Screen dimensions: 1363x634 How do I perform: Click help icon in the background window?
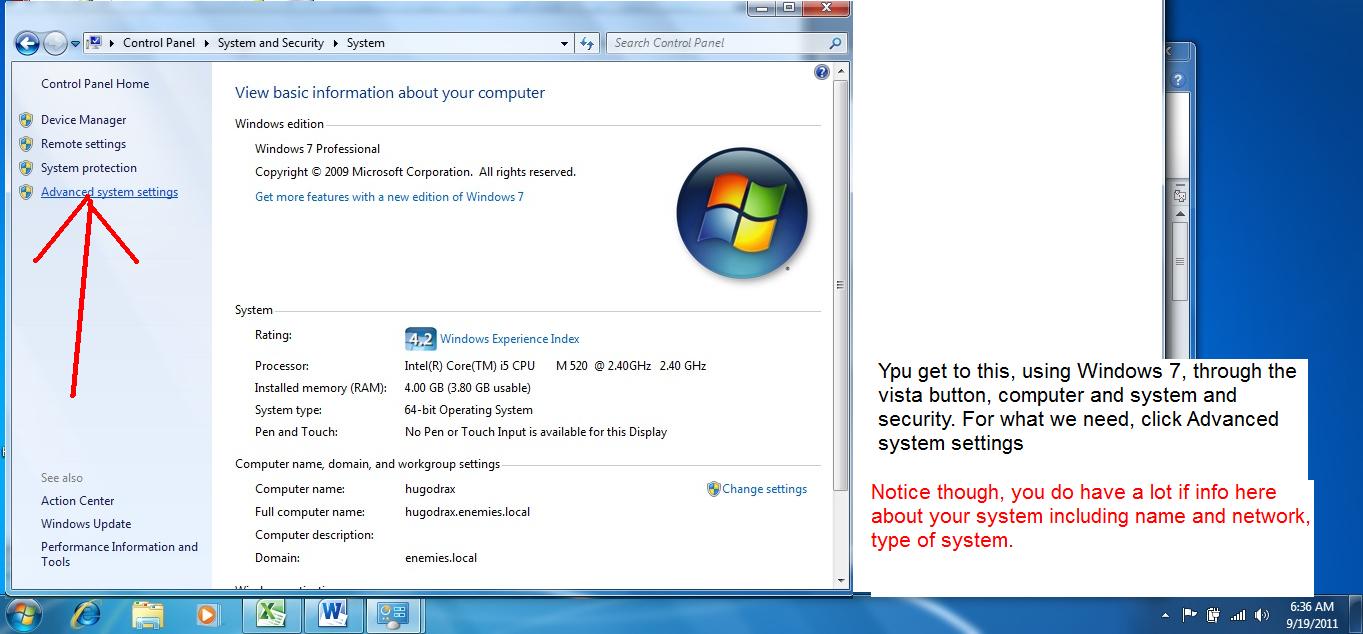(x=1179, y=81)
